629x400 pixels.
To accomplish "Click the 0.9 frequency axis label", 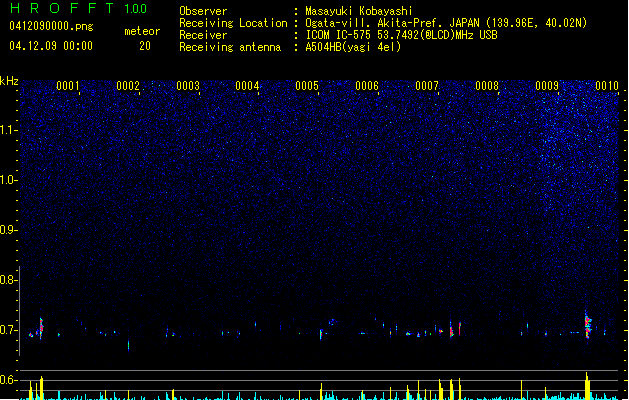I will click(9, 230).
